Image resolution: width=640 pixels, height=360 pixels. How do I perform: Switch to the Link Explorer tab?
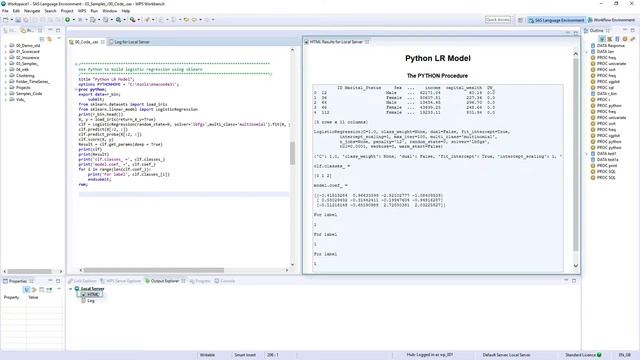pos(82,281)
